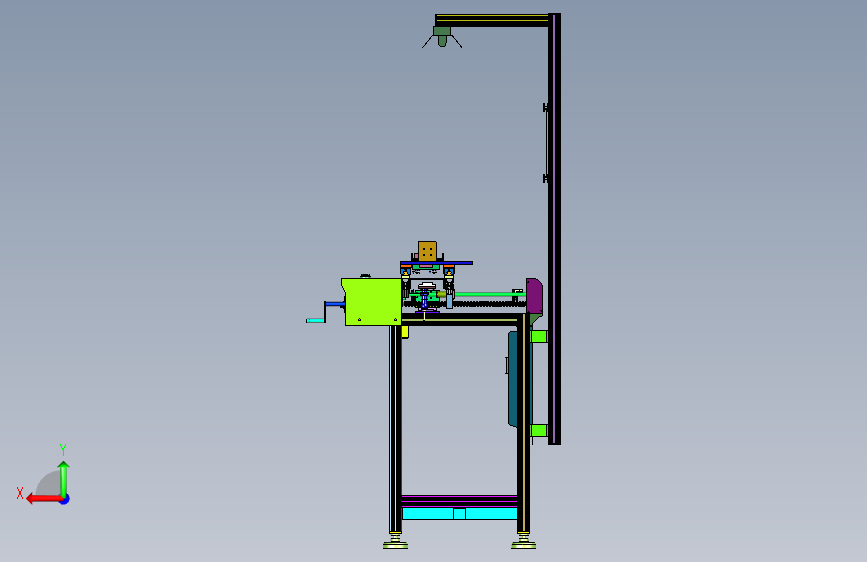Screen dimensions: 867x562
Task: Select the tan box on top plate
Action: [x=427, y=251]
